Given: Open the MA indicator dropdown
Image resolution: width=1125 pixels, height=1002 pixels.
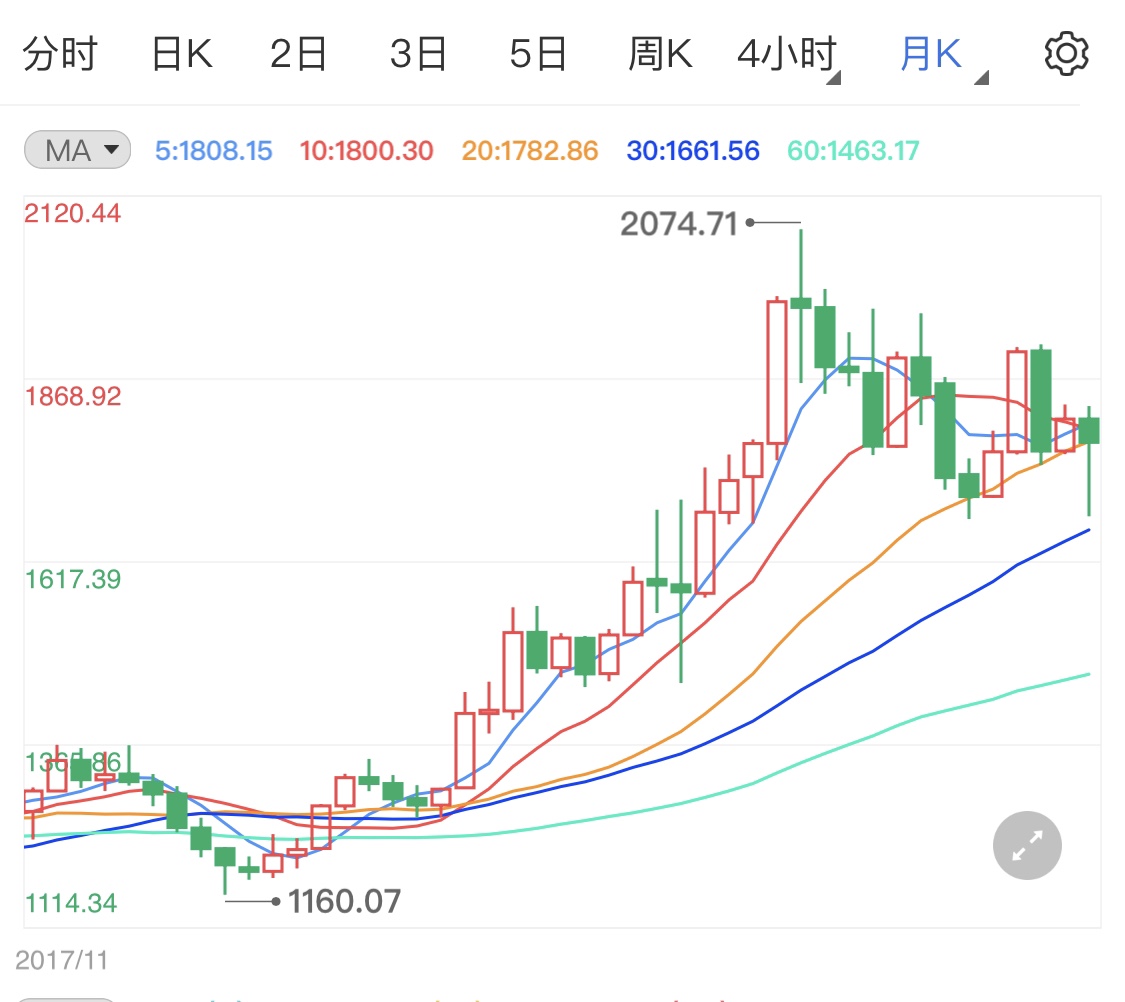Looking at the screenshot, I should pos(77,150).
